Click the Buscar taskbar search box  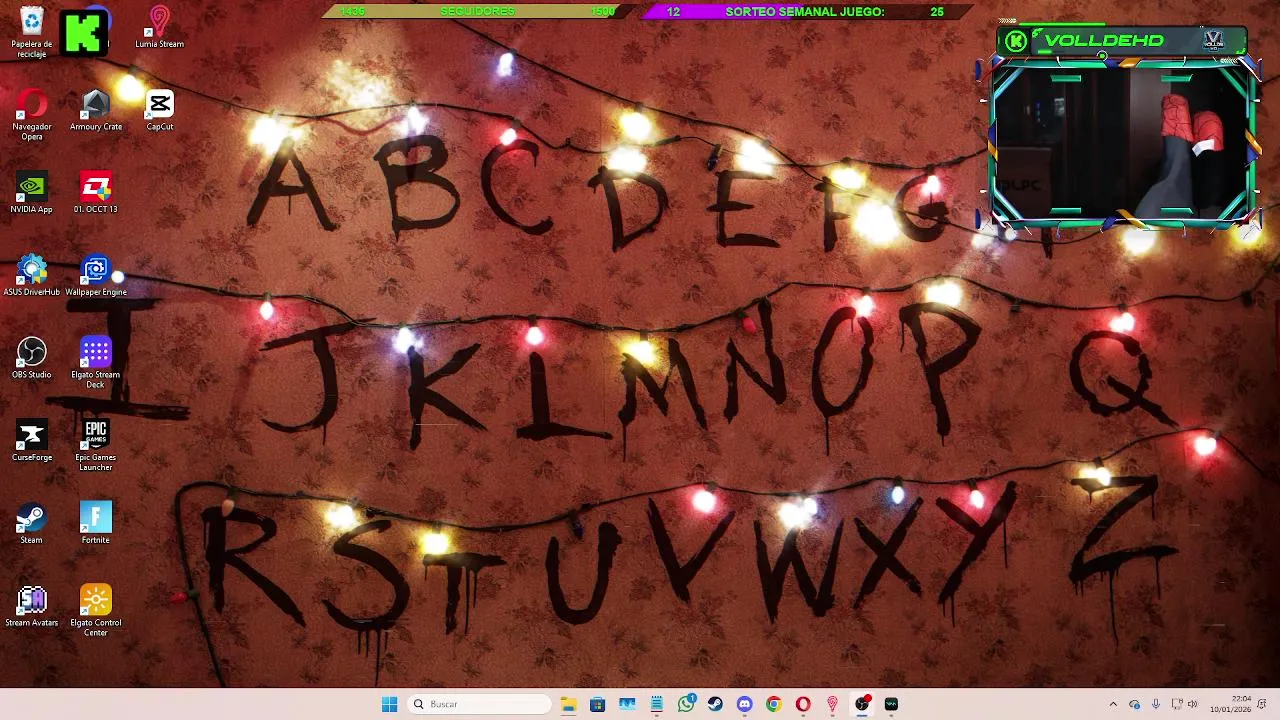click(480, 704)
